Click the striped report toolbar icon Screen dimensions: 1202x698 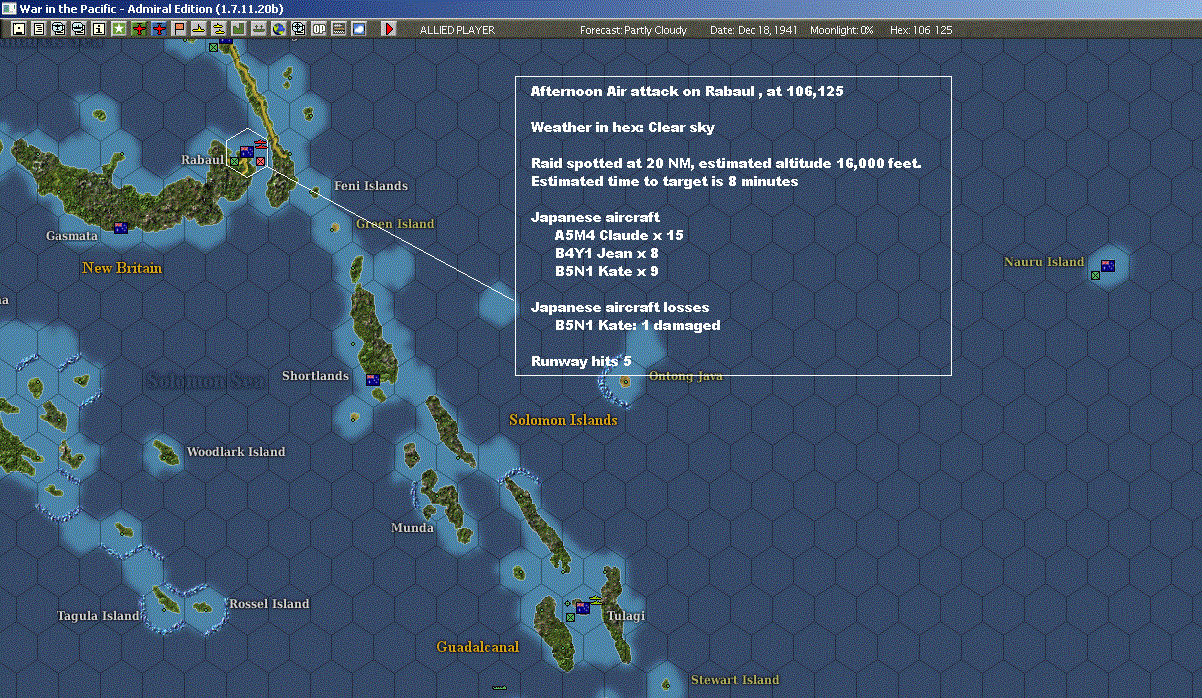338,30
